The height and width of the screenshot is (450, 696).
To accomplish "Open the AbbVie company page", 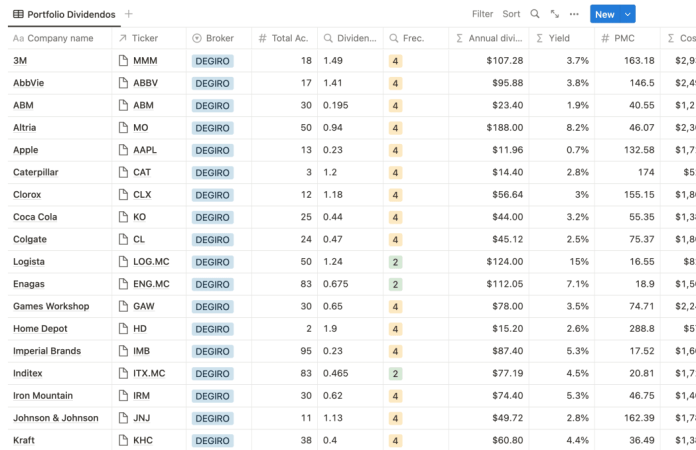I will point(28,83).
